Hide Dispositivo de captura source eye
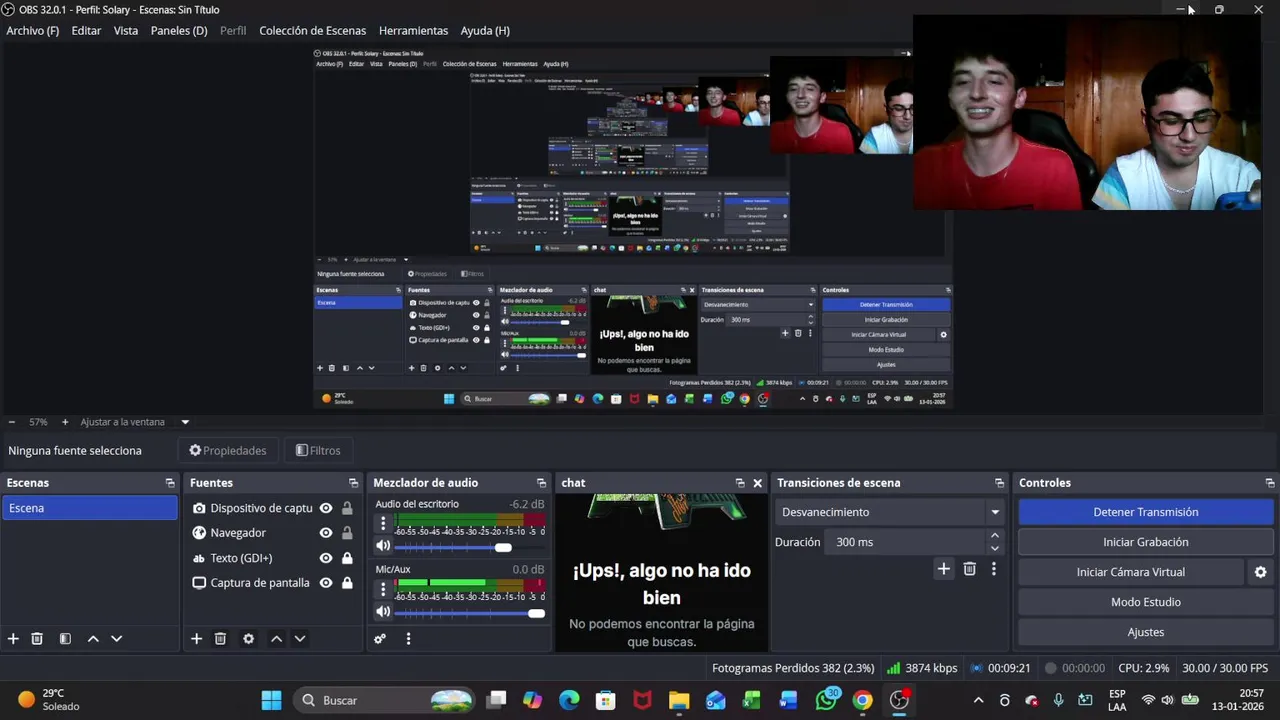 326,508
